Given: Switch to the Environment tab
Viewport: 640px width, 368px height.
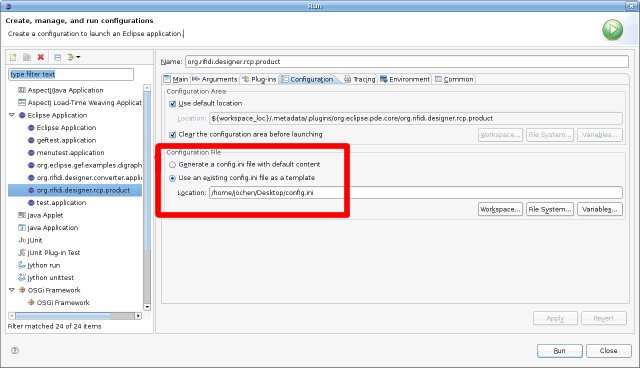Looking at the screenshot, I should pyautogui.click(x=405, y=79).
